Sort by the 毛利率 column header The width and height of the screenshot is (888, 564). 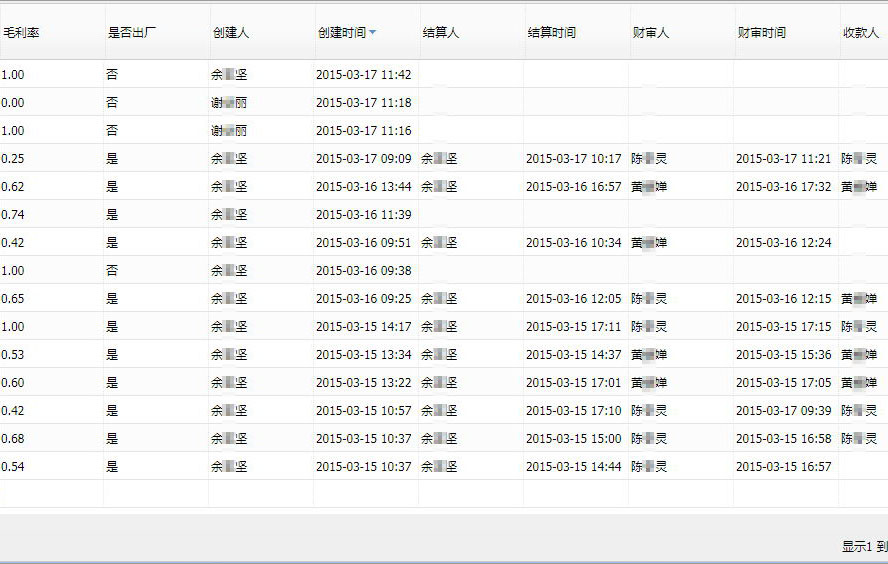point(21,33)
